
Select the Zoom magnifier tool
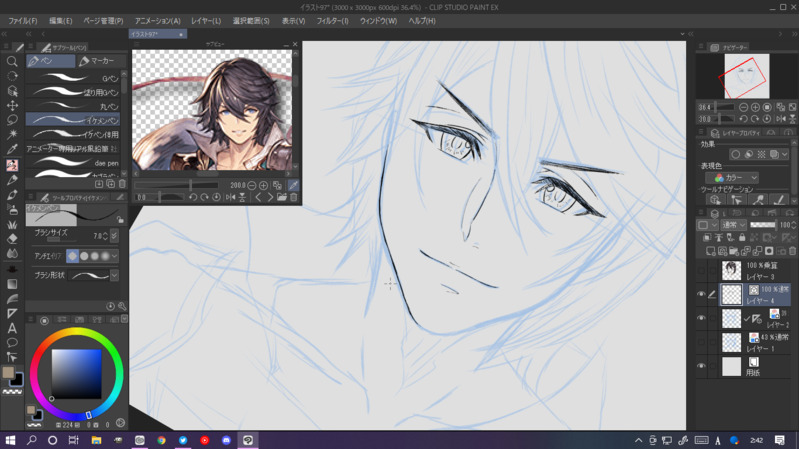point(12,62)
